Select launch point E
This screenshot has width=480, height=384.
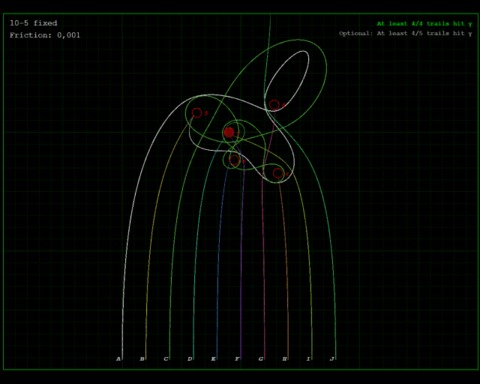click(x=213, y=359)
